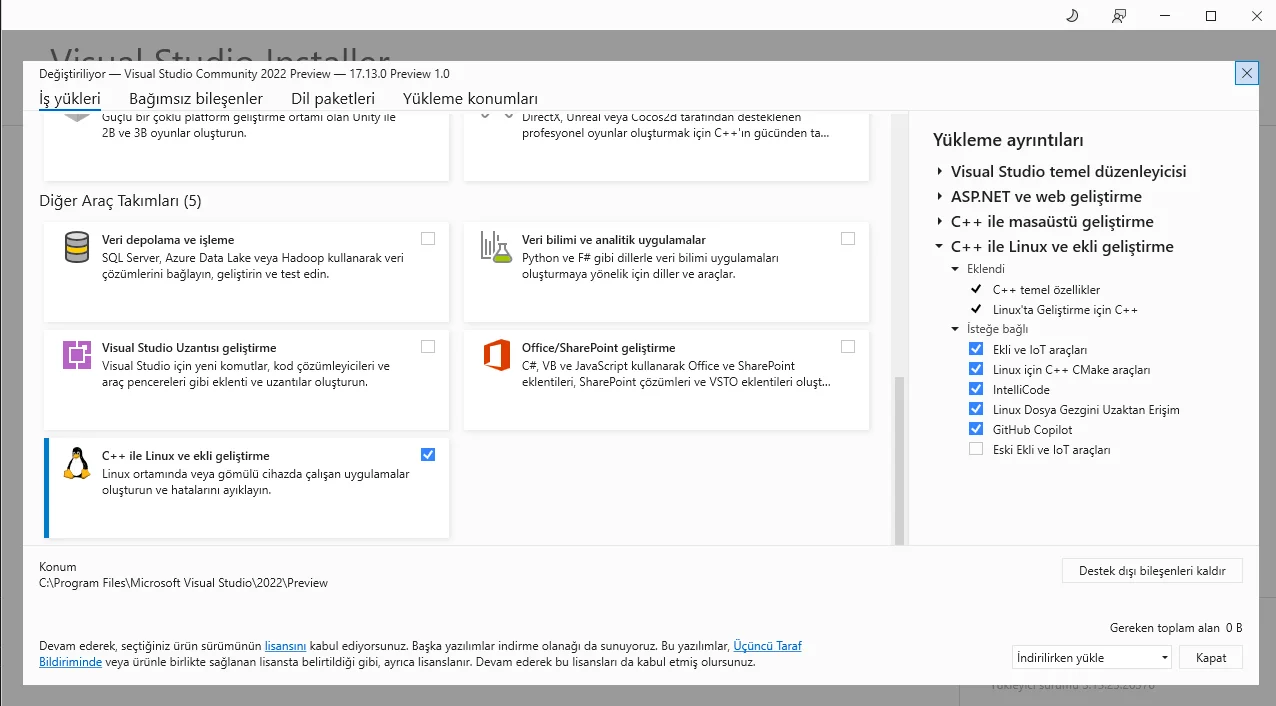Click the Office logo icon for Office/SharePoint geliştirme

497,355
